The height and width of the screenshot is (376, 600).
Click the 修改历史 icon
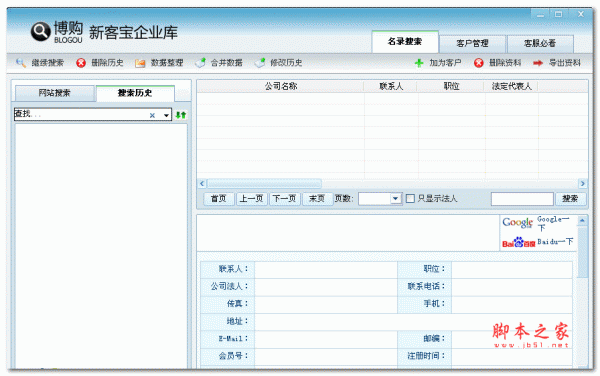point(260,63)
